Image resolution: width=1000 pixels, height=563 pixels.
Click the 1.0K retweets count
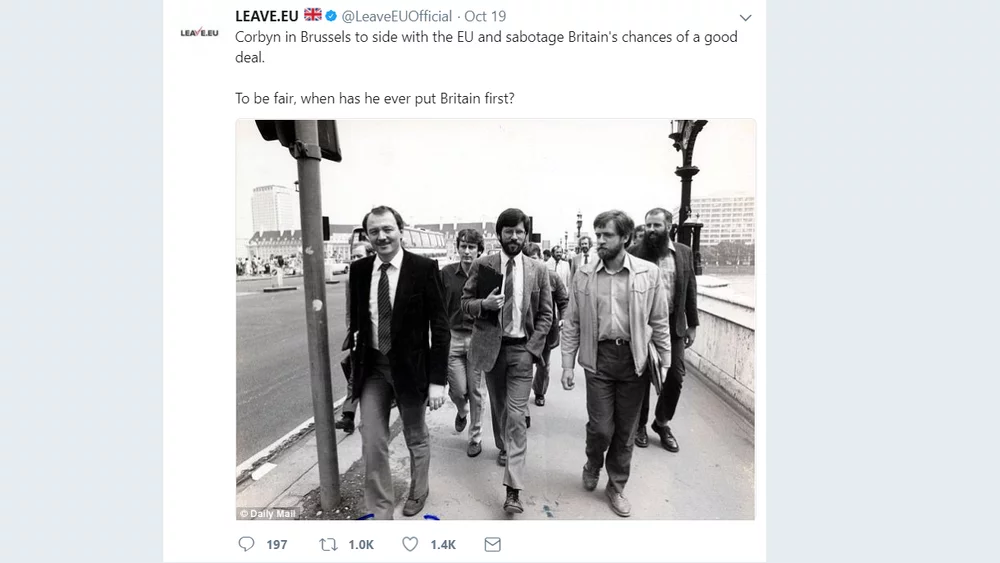(360, 545)
